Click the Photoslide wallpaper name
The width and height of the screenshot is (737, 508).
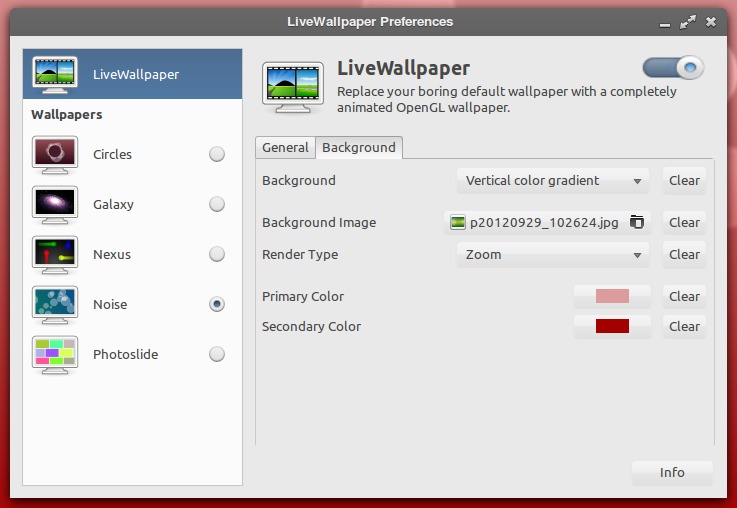pyautogui.click(x=125, y=354)
